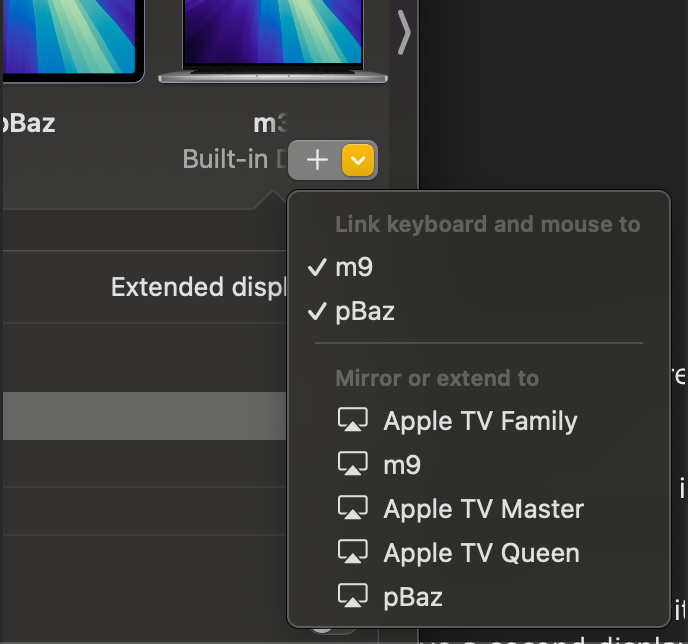Pick Apple TV Master in the menu
The width and height of the screenshot is (688, 644).
click(483, 509)
